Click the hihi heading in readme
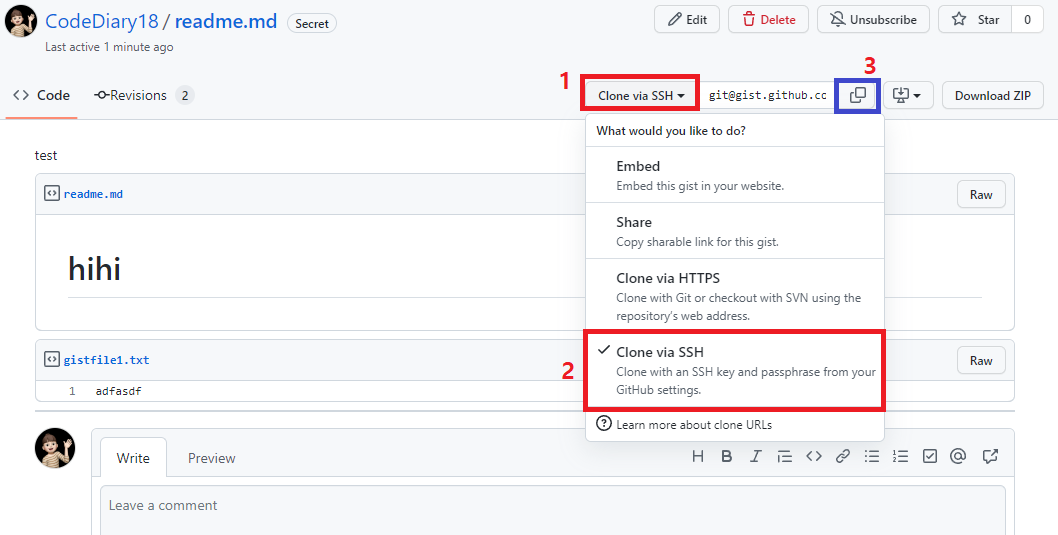The width and height of the screenshot is (1058, 535). 94,269
